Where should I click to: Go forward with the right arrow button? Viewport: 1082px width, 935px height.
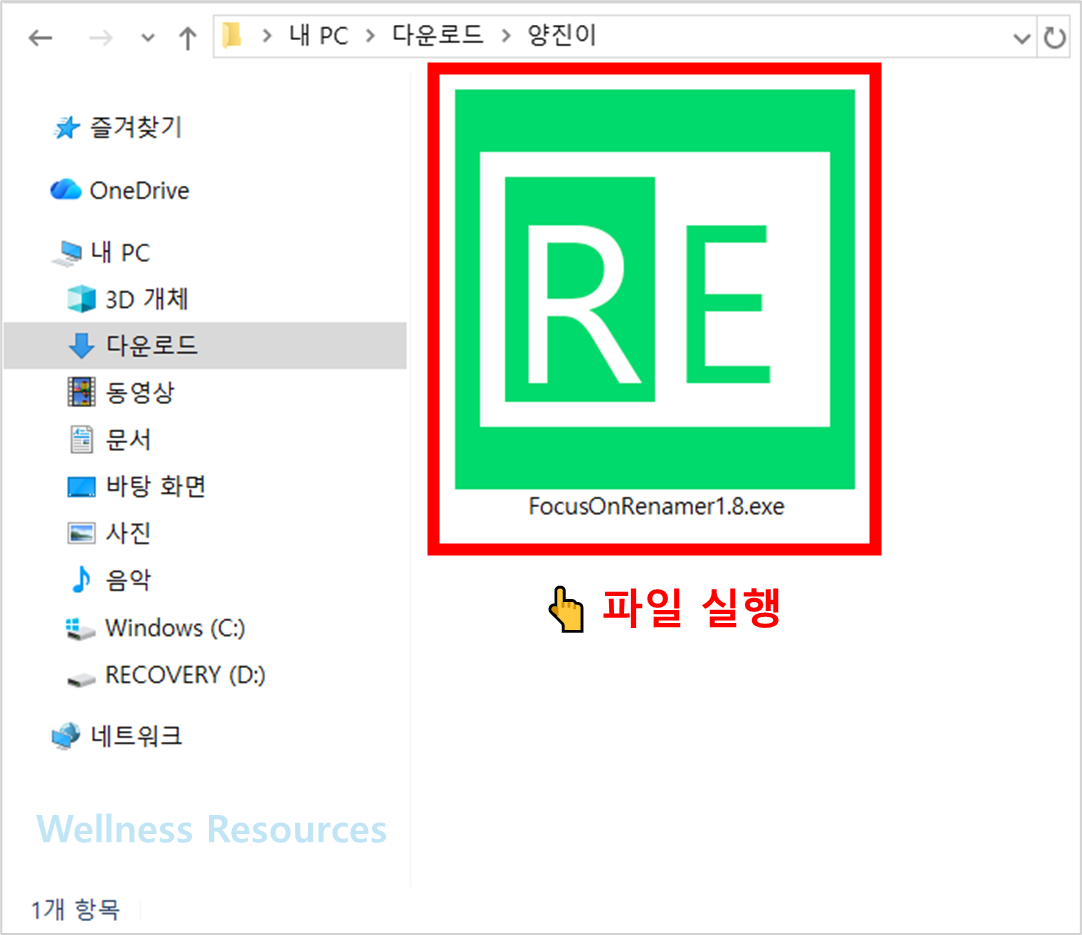click(x=100, y=37)
